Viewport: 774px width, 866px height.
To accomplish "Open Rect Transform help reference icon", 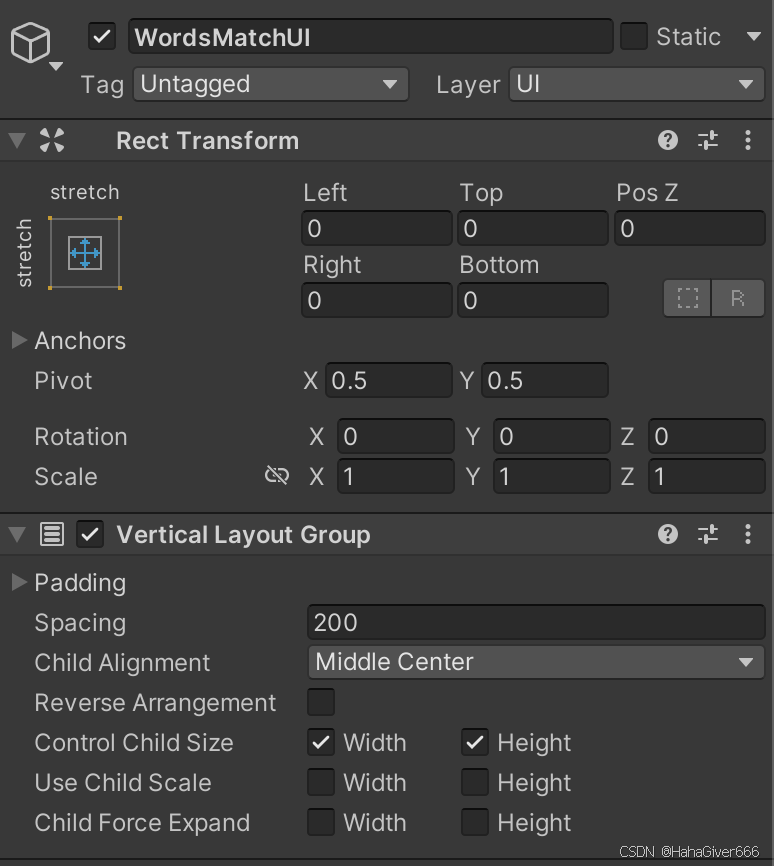I will click(668, 140).
